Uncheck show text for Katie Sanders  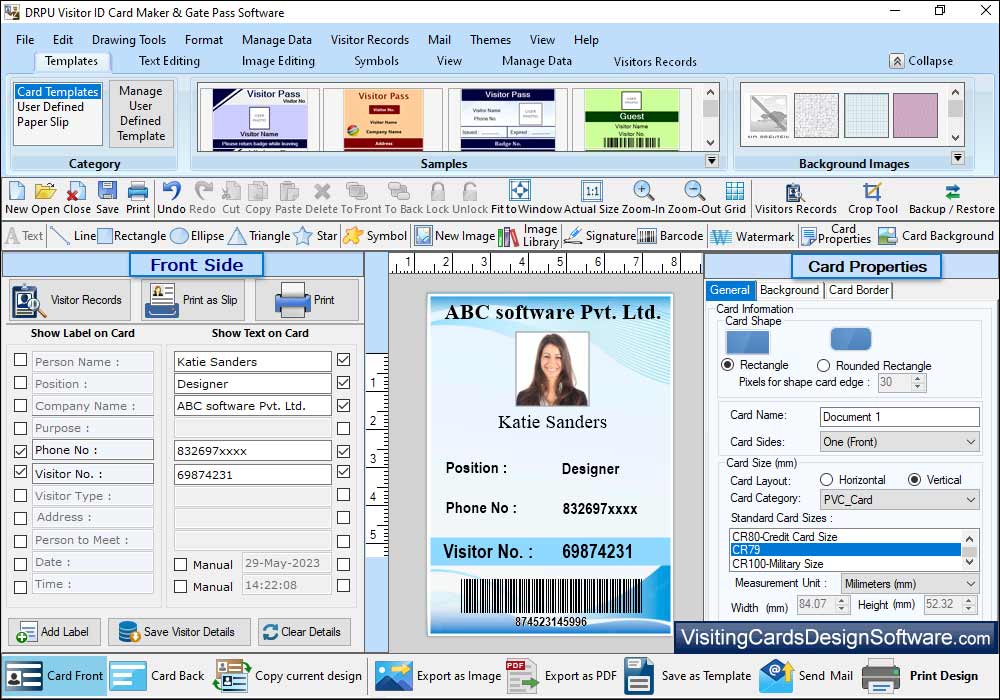click(x=343, y=360)
